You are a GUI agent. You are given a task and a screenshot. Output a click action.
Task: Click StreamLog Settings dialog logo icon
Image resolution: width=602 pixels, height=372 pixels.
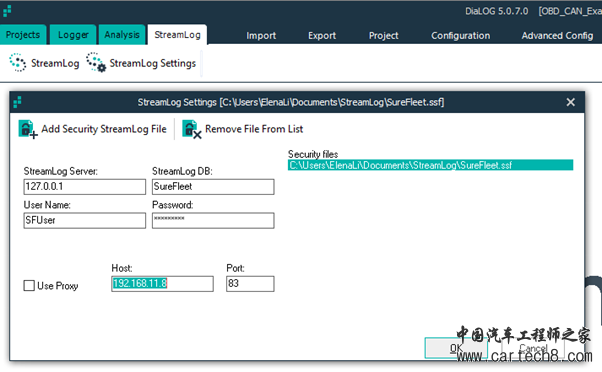[17, 102]
